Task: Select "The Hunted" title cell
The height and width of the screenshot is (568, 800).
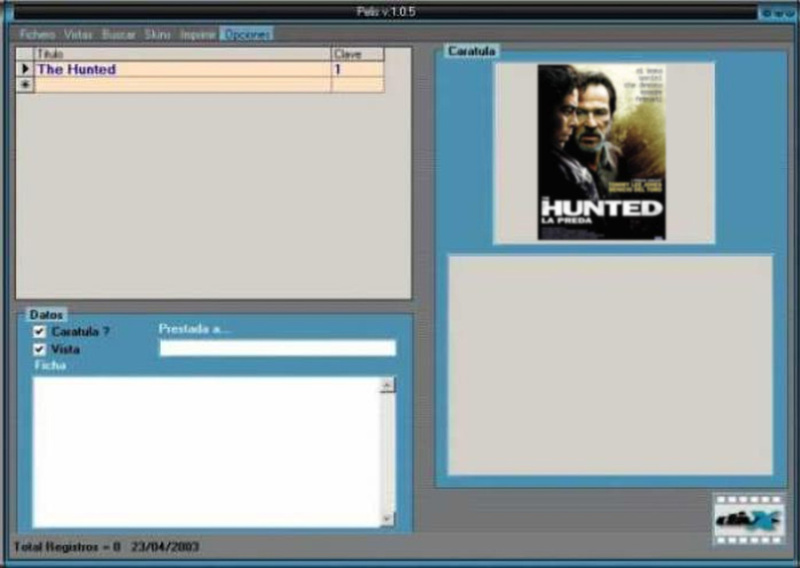Action: pyautogui.click(x=183, y=69)
